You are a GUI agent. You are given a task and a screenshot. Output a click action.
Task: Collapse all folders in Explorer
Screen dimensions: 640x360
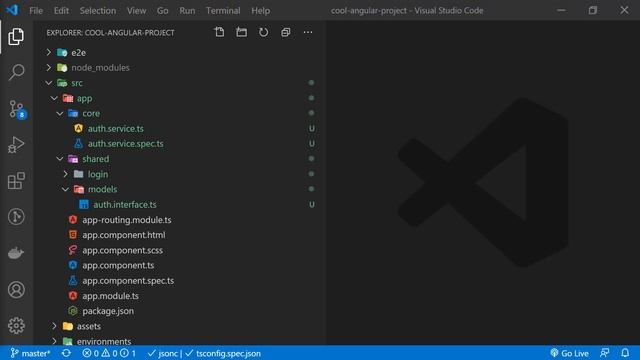pos(286,32)
